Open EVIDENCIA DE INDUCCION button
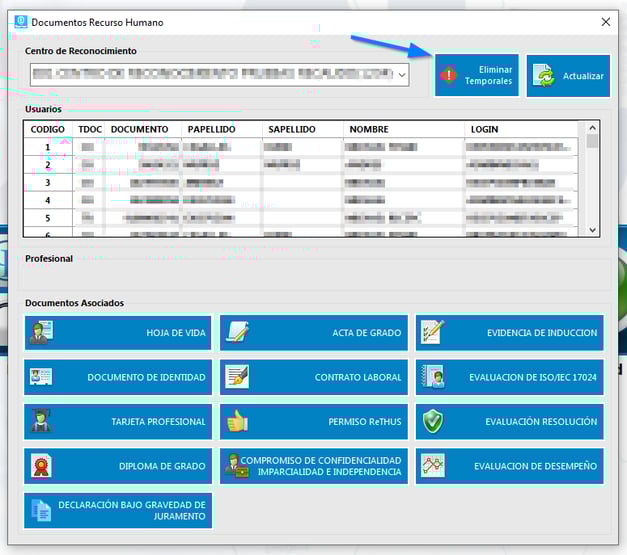Screen dimensions: 627x555 [x=509, y=332]
